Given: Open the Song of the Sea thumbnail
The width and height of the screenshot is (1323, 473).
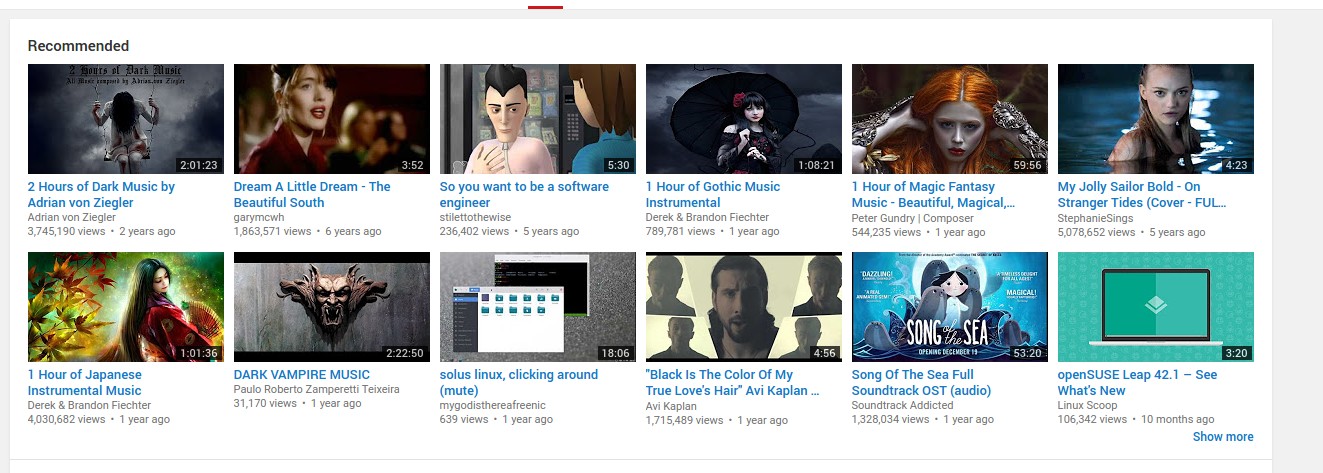Looking at the screenshot, I should pyautogui.click(x=950, y=307).
